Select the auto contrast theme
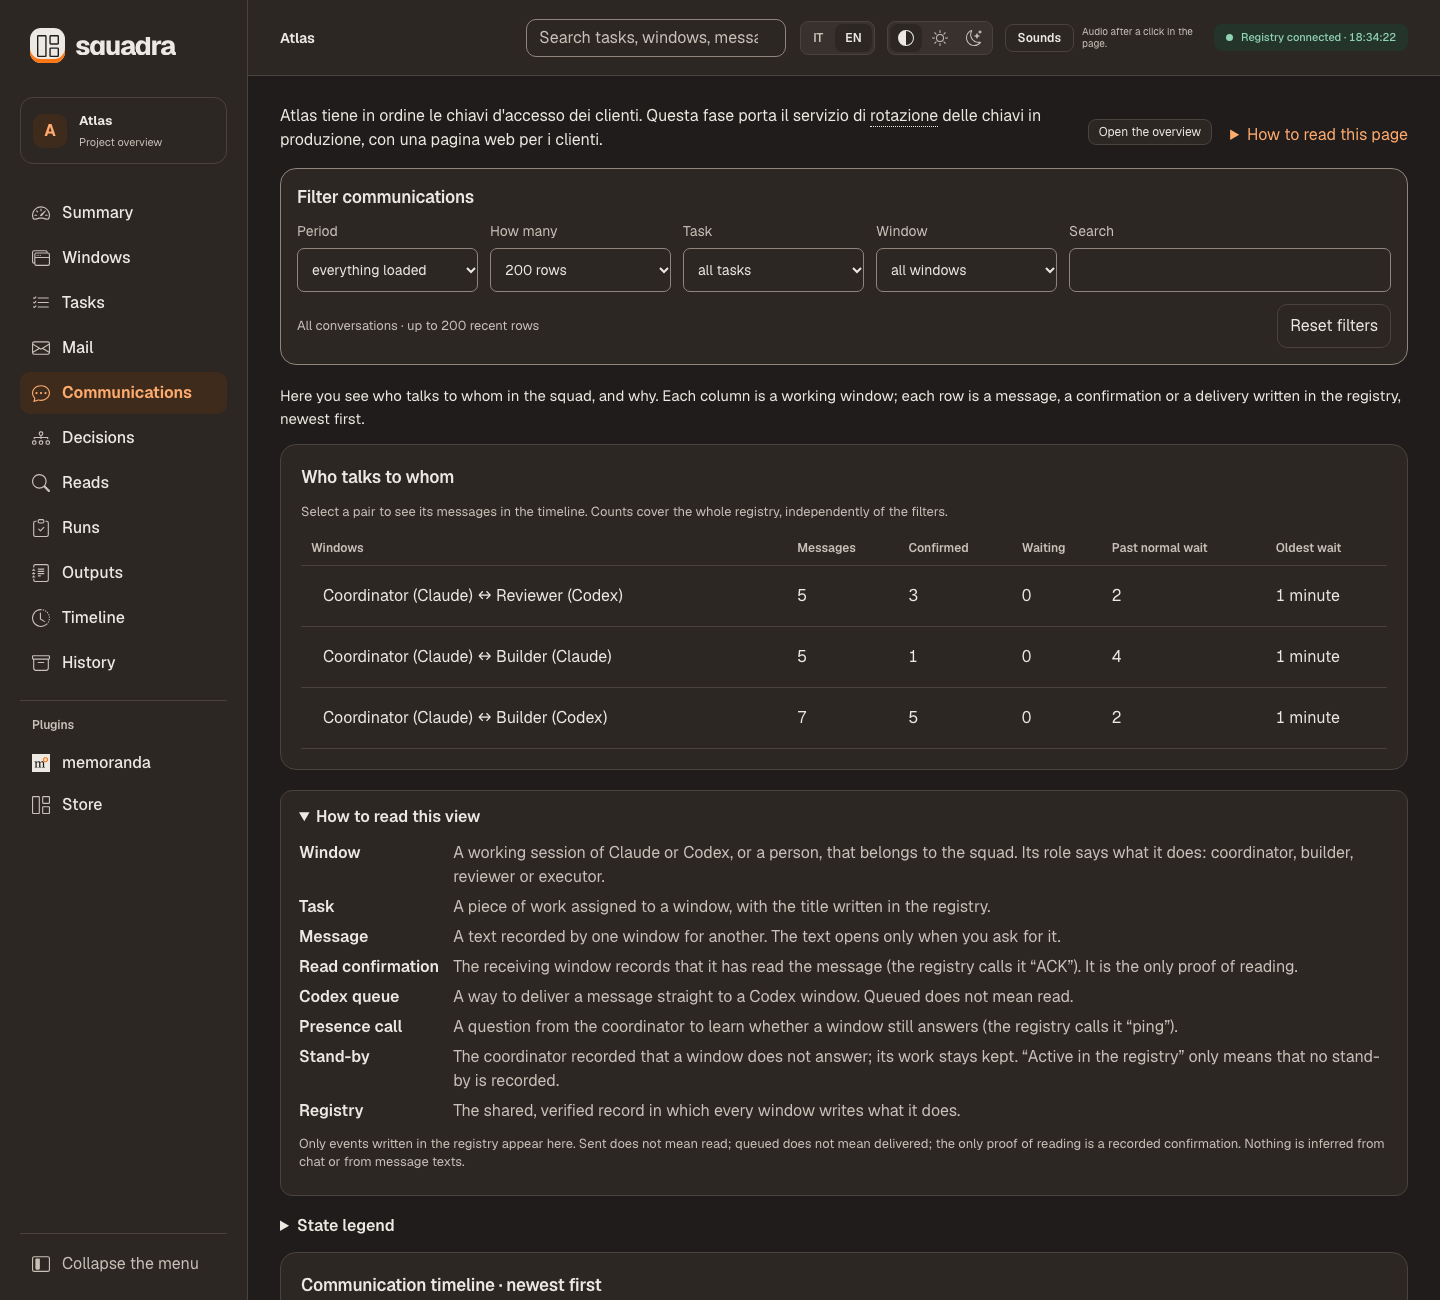The width and height of the screenshot is (1440, 1300). [906, 38]
